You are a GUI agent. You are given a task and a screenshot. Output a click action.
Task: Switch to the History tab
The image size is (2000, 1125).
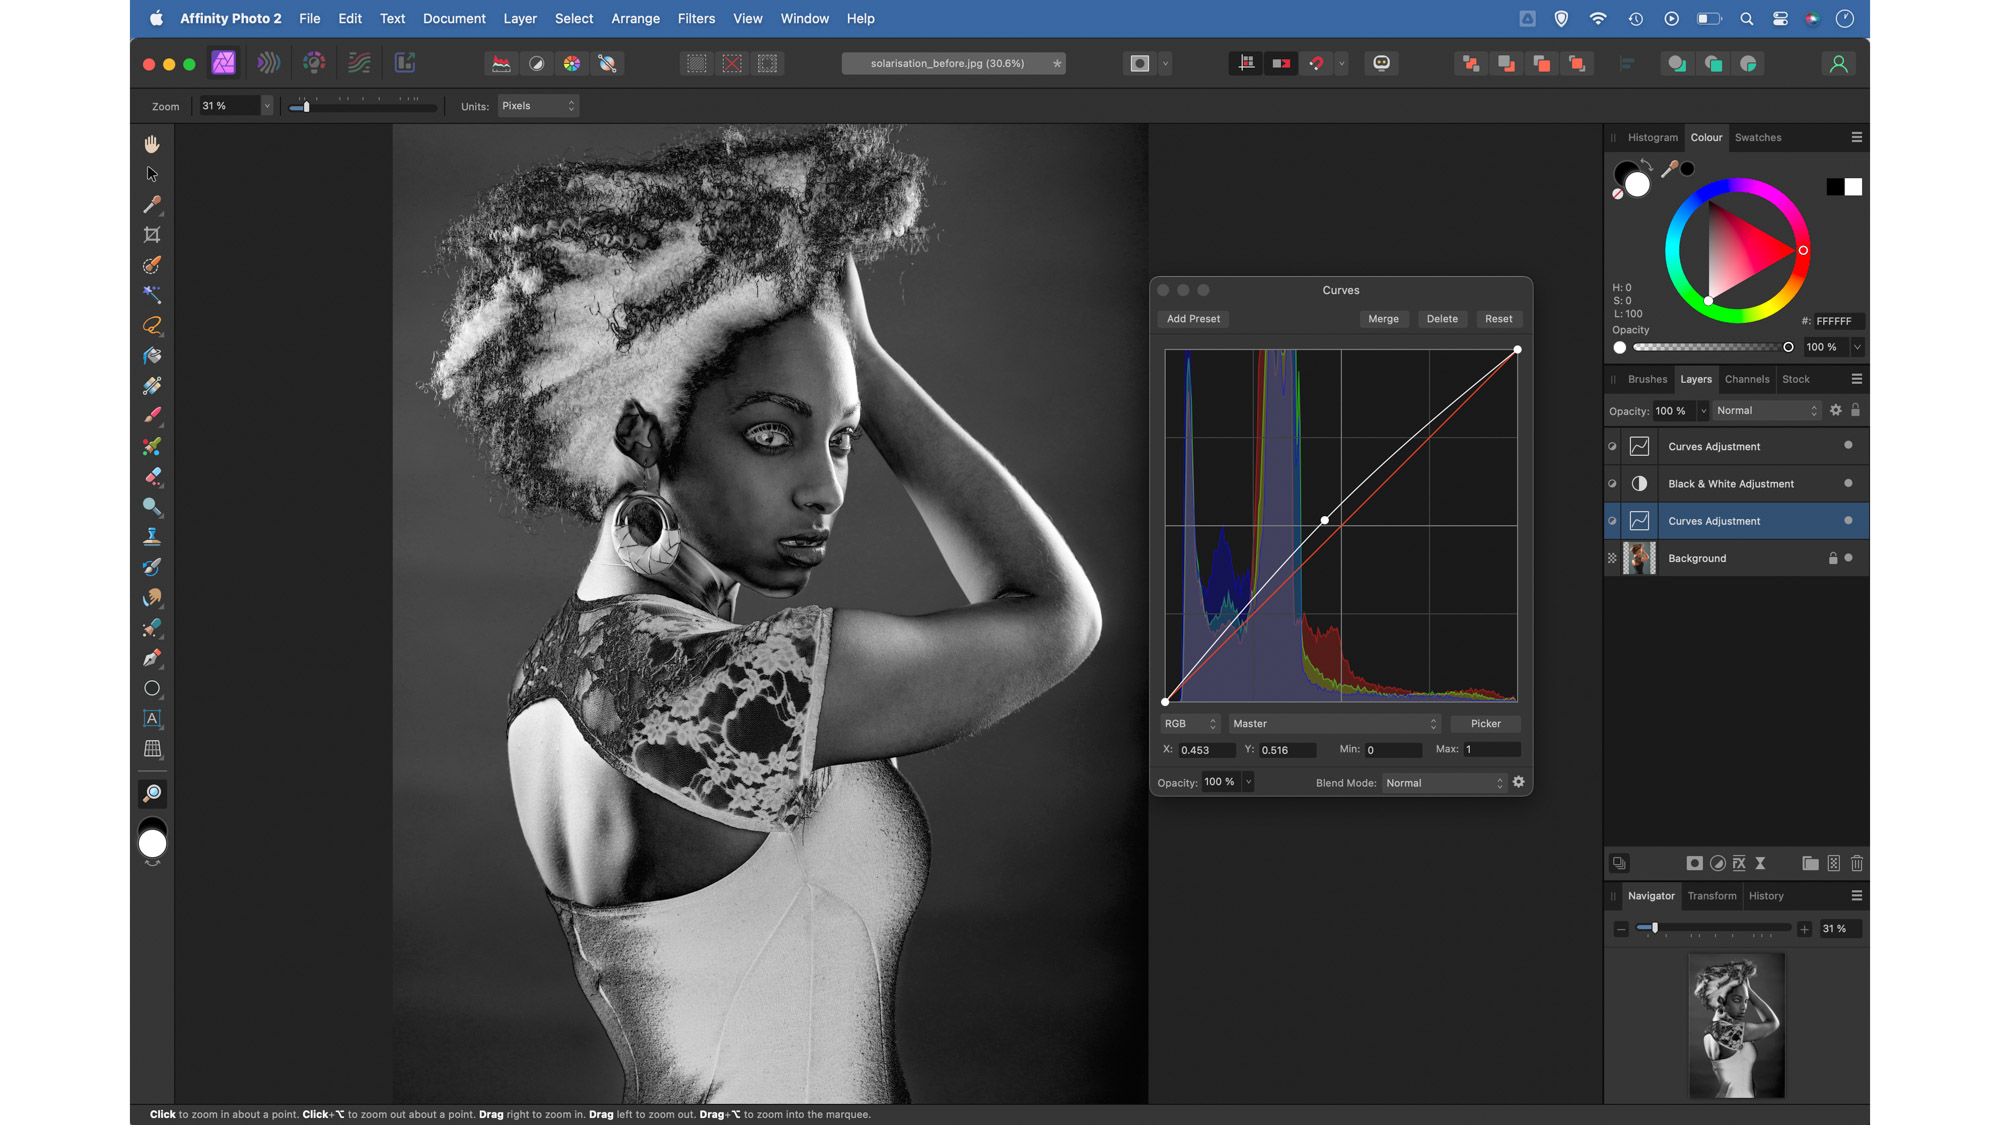click(x=1765, y=896)
